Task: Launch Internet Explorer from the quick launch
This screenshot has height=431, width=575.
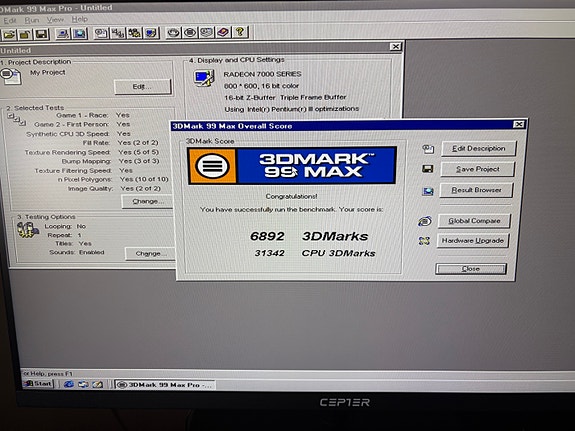Action: pos(69,384)
